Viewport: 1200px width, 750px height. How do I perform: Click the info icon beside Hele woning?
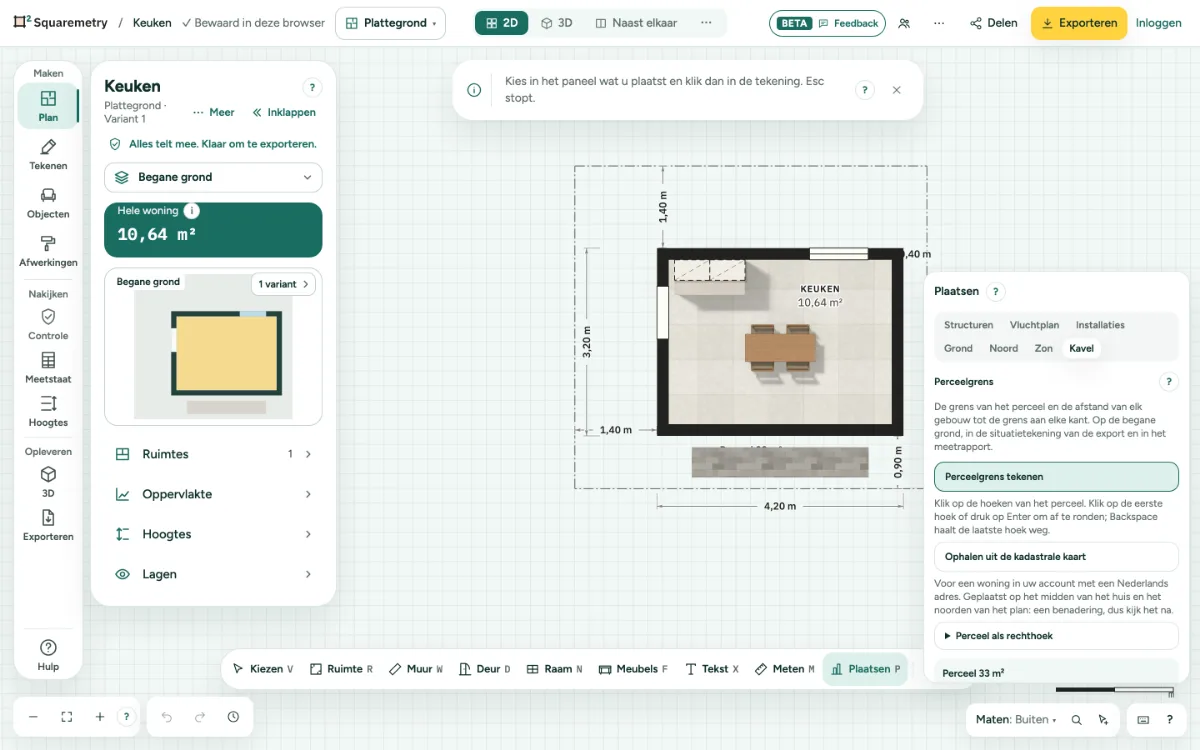pyautogui.click(x=191, y=211)
